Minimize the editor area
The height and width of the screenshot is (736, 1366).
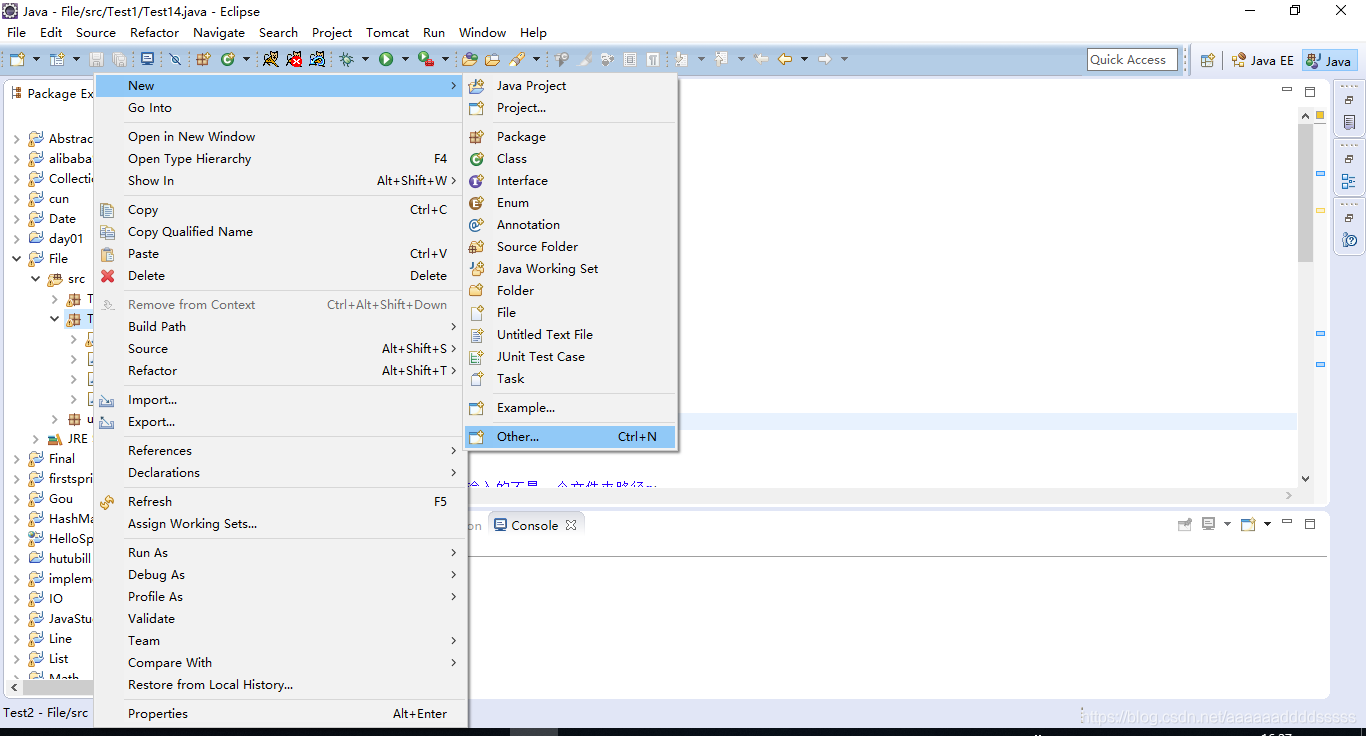tap(1287, 91)
